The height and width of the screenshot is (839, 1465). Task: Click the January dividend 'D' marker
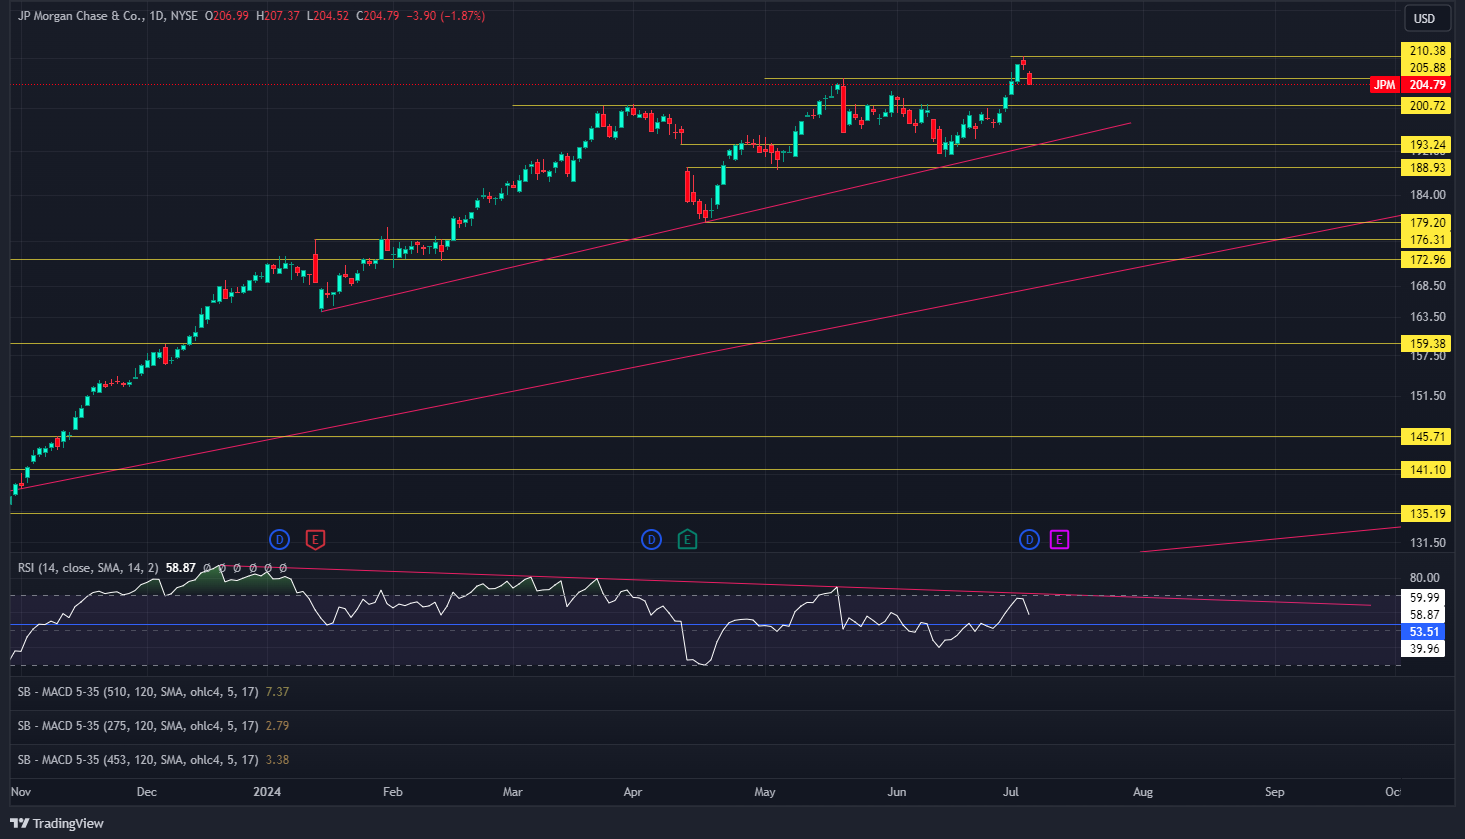[x=279, y=540]
